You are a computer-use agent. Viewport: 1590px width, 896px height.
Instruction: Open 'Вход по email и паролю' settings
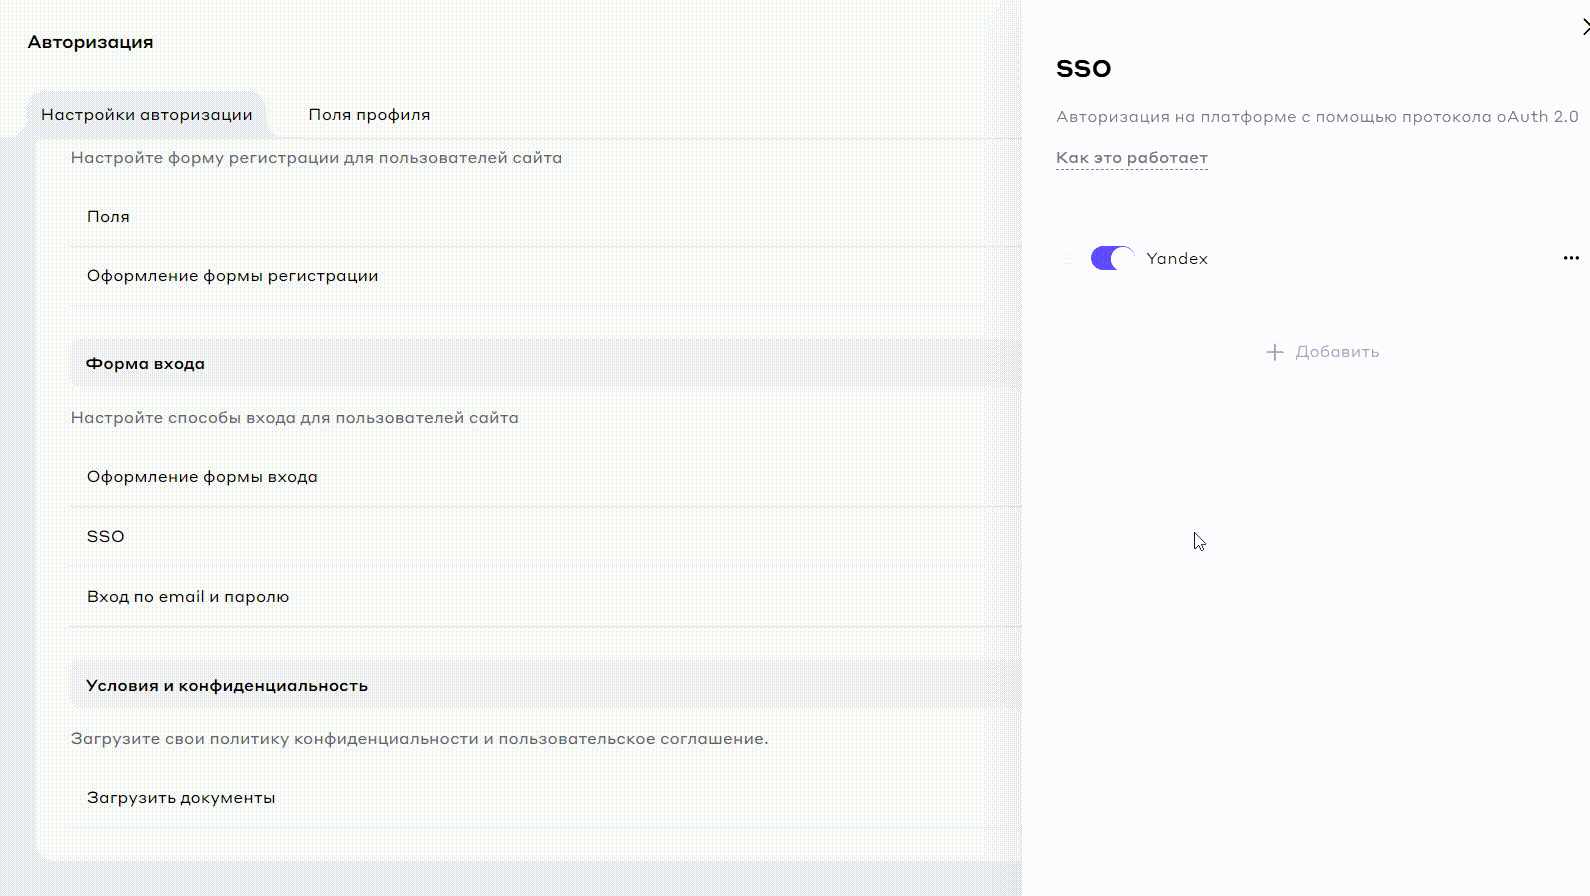188,597
